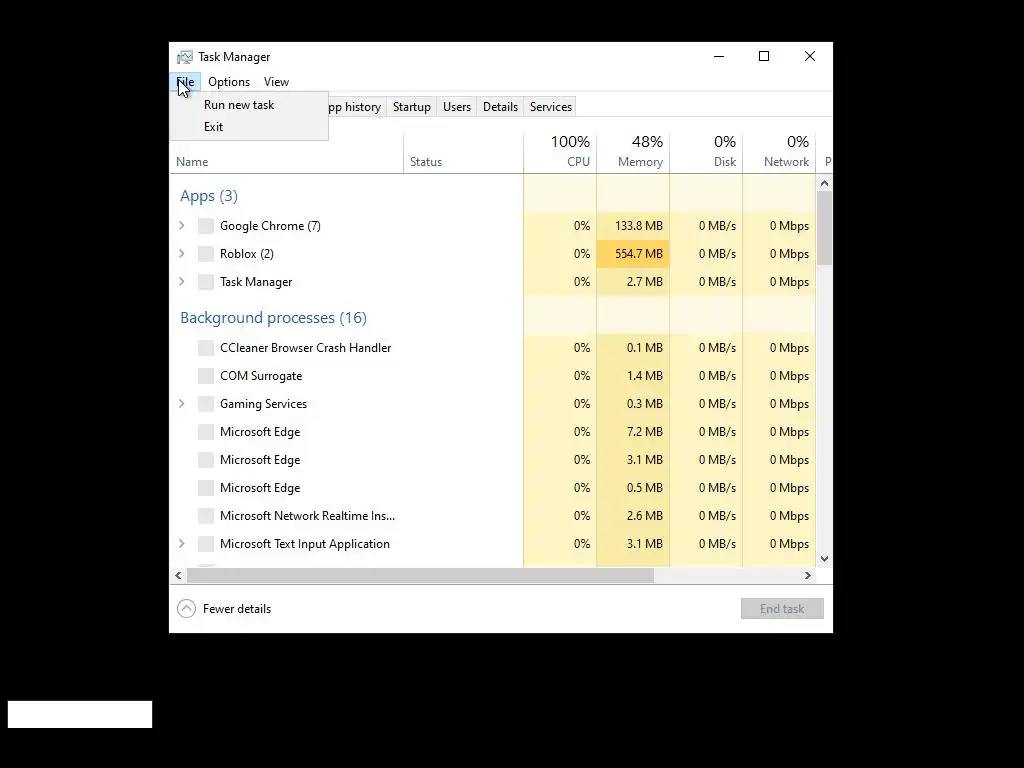Sort processes by Network column
1024x768 pixels.
click(x=779, y=153)
